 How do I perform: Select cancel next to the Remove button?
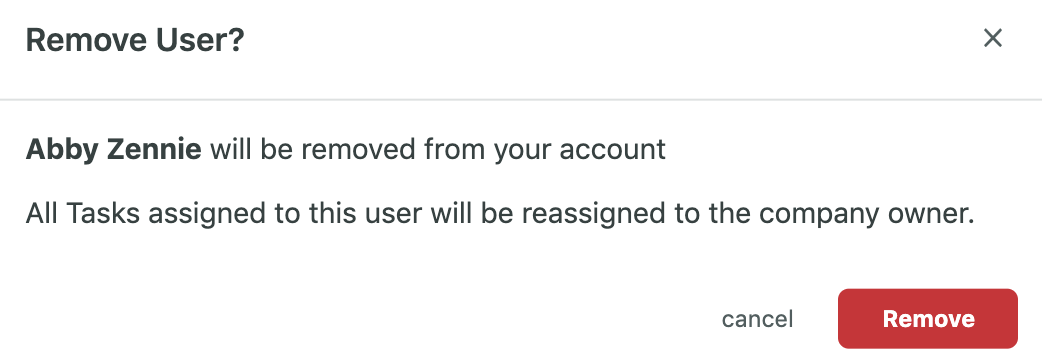click(757, 319)
